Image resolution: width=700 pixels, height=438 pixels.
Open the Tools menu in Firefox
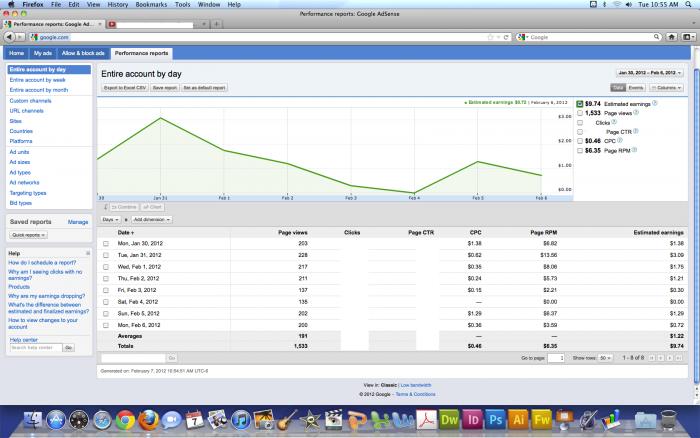click(183, 4)
